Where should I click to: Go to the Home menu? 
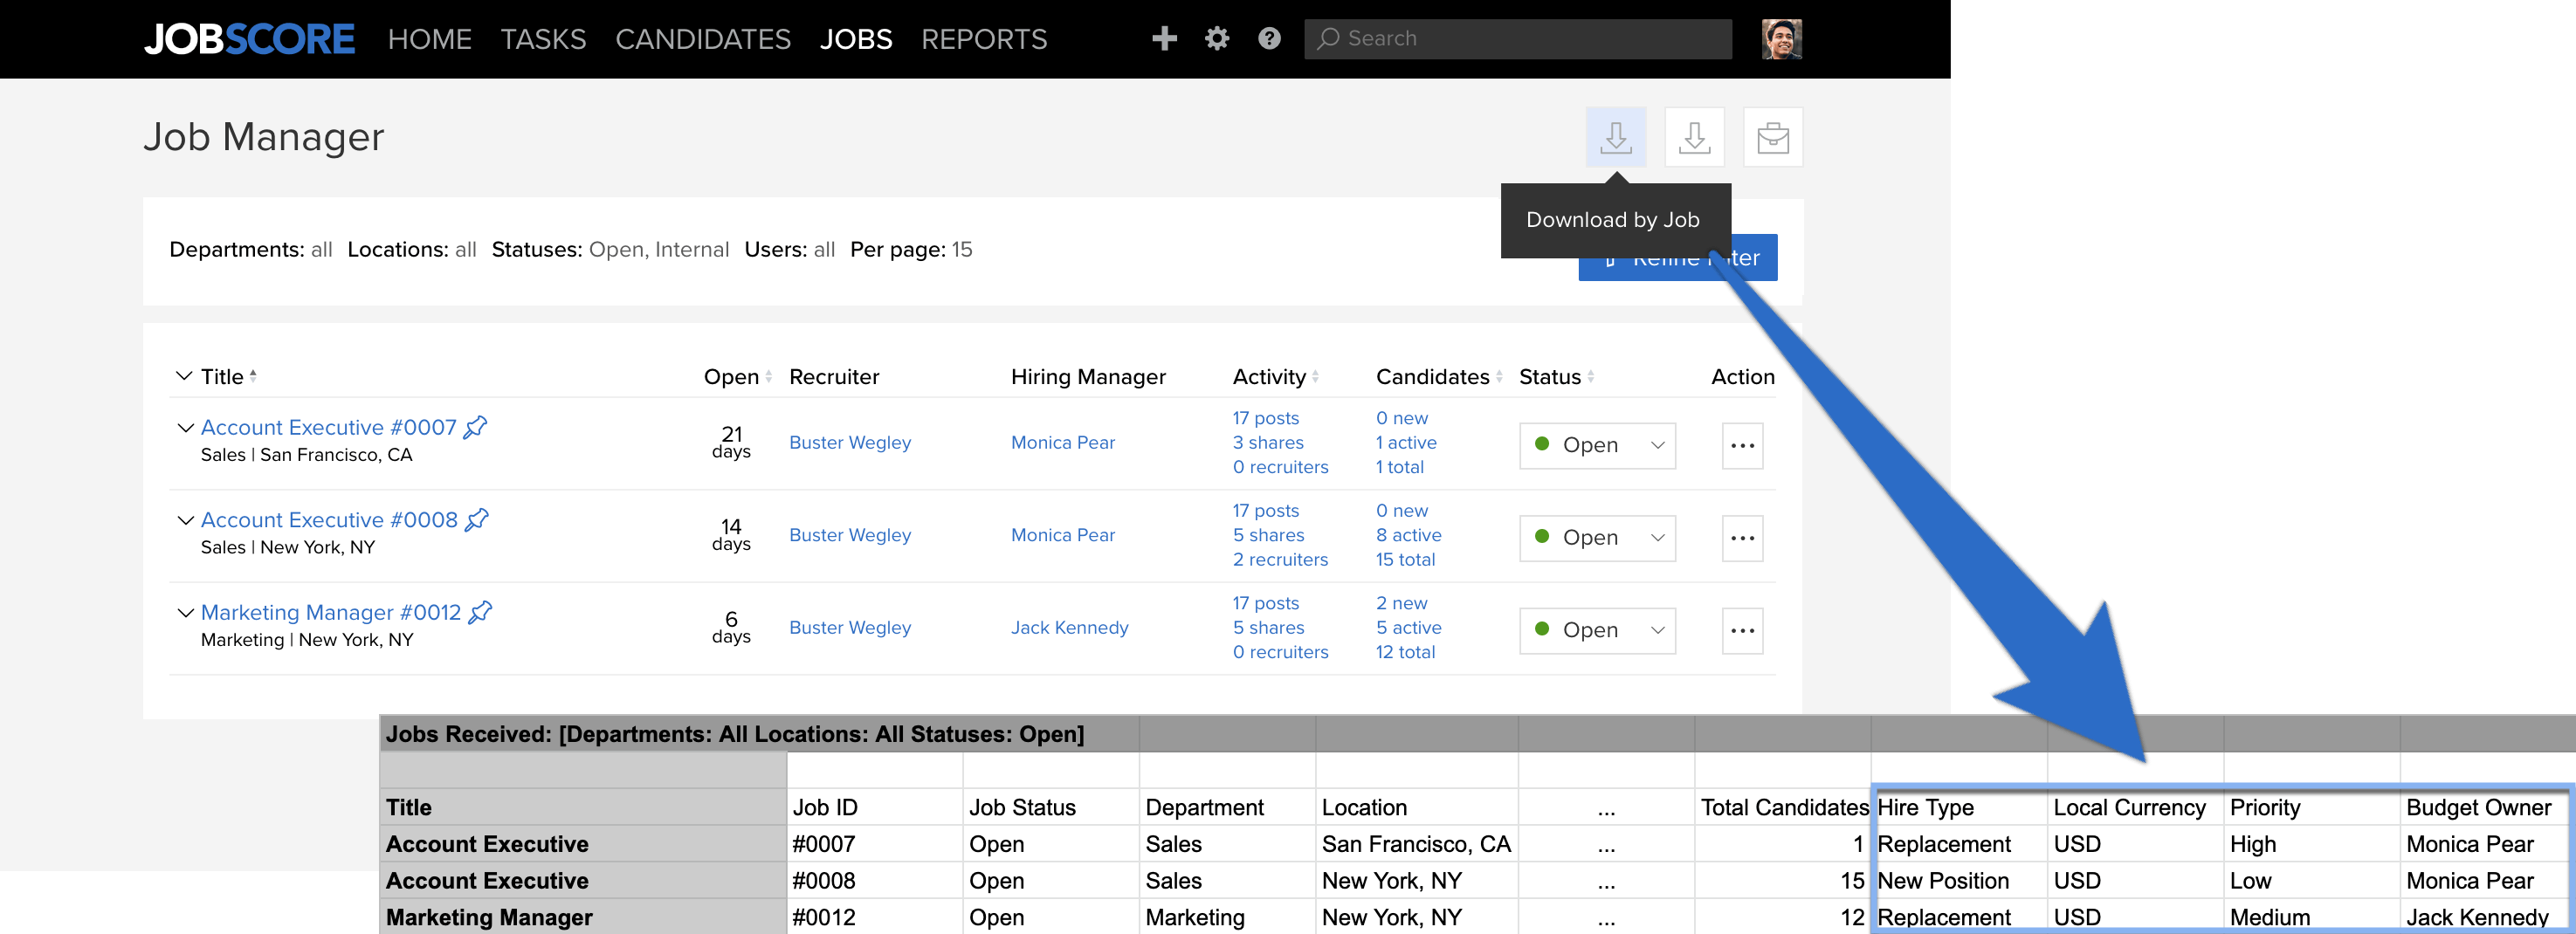point(430,39)
